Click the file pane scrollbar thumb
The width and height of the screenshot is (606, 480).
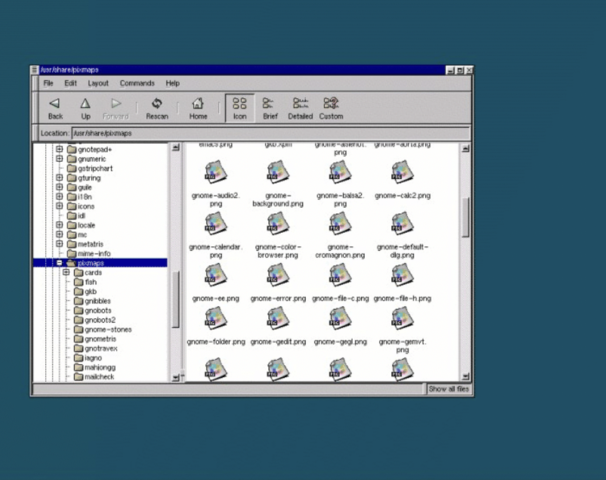(466, 217)
